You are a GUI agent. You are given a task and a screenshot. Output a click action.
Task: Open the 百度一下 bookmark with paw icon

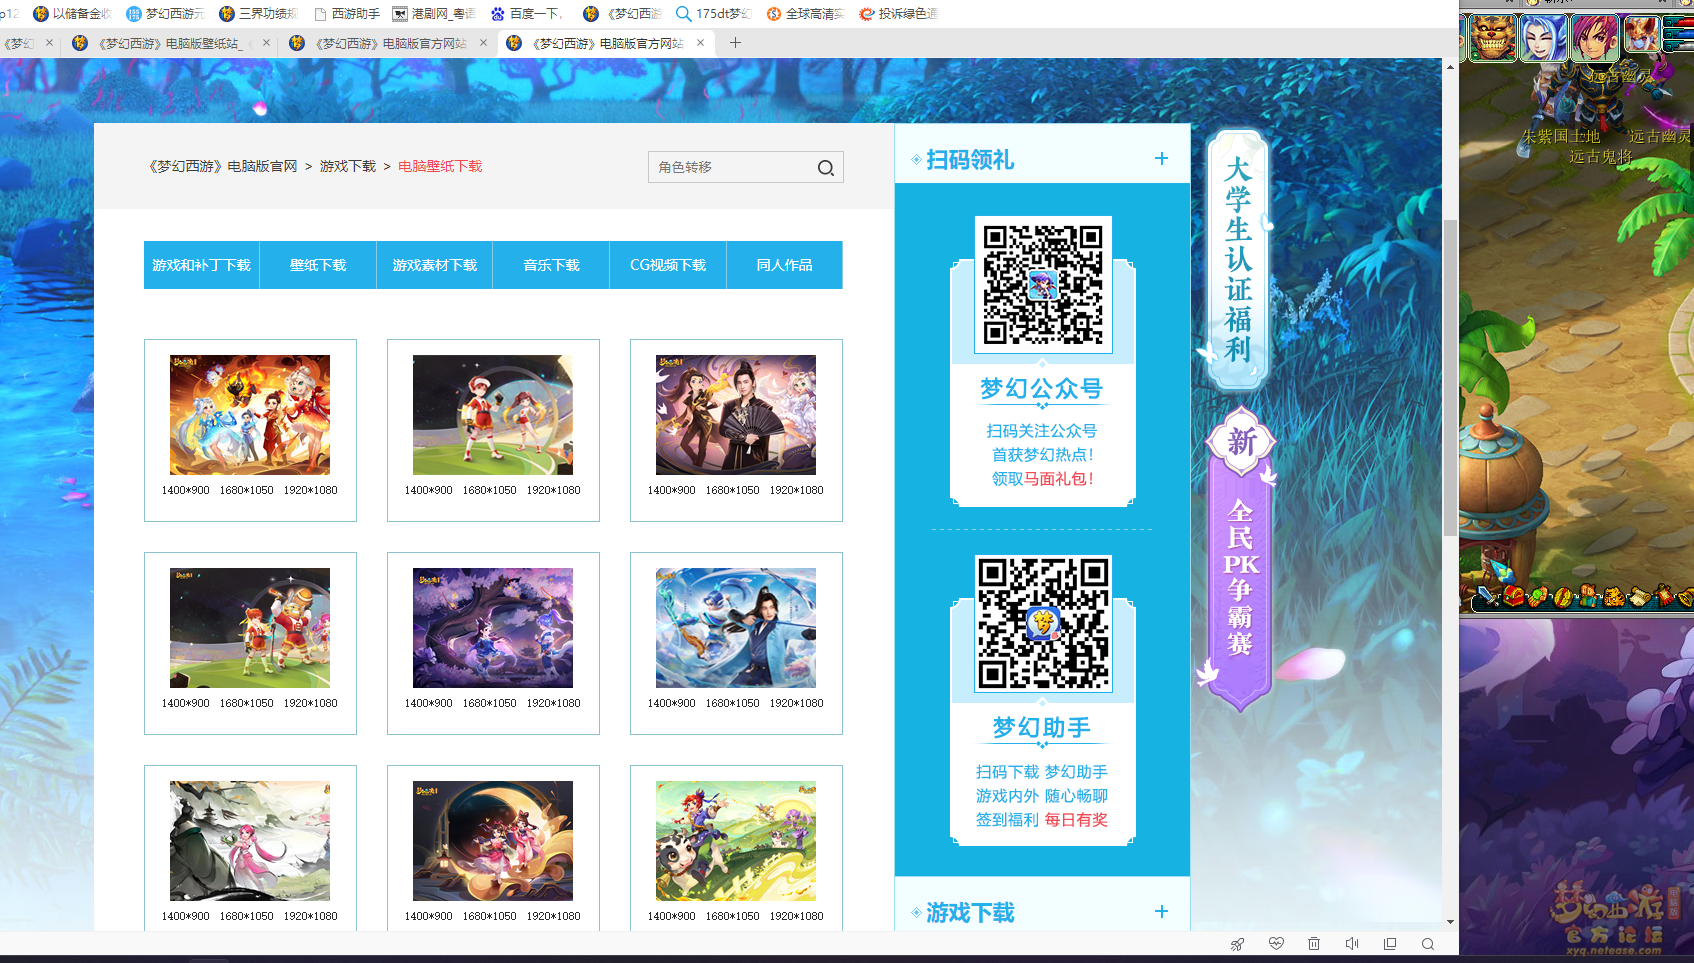coord(526,14)
